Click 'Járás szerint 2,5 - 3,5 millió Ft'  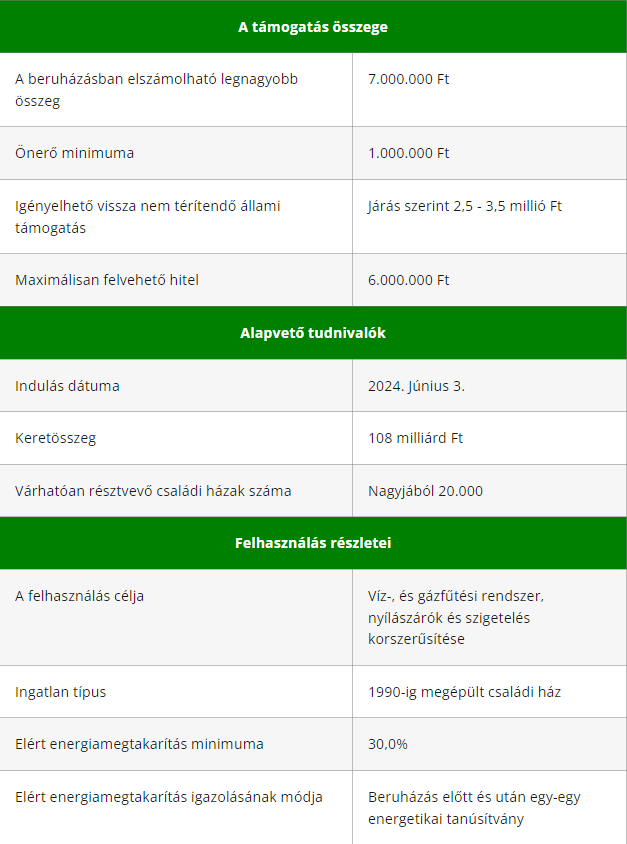tap(464, 206)
